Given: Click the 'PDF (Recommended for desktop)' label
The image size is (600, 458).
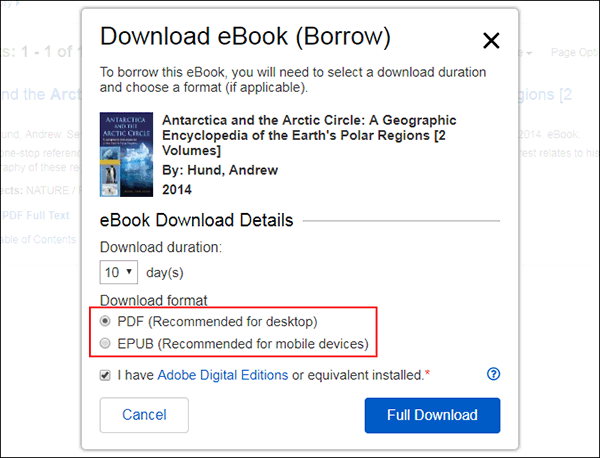Looking at the screenshot, I should 217,321.
